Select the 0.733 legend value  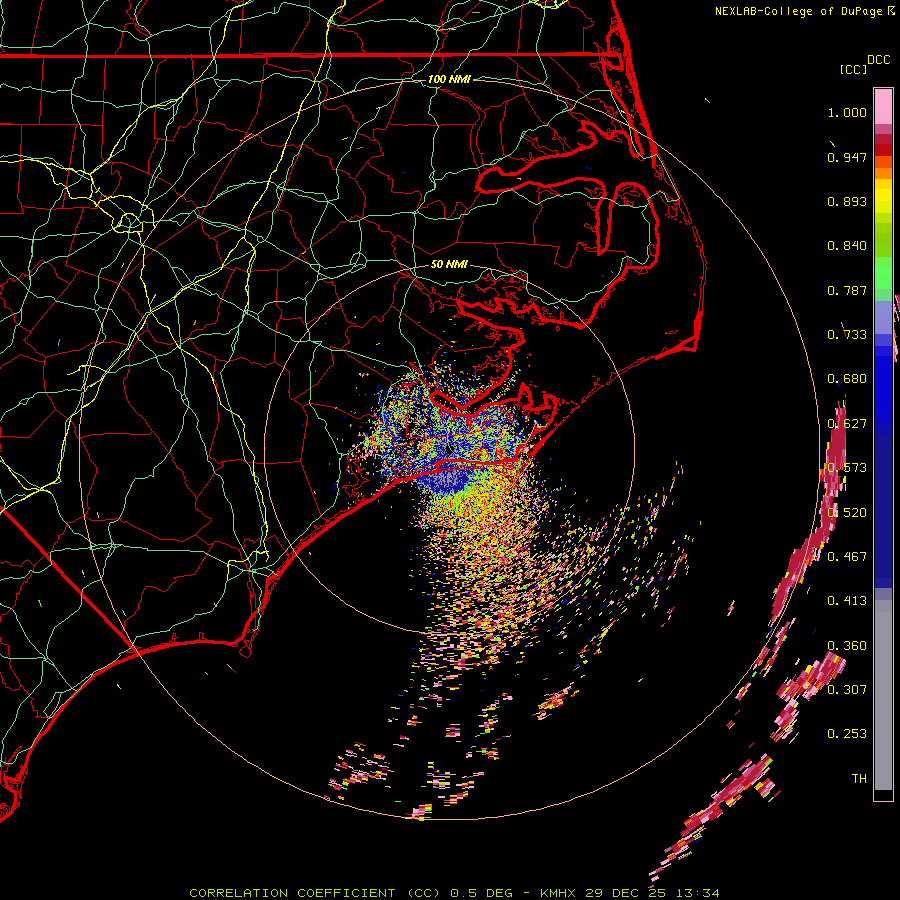point(847,335)
